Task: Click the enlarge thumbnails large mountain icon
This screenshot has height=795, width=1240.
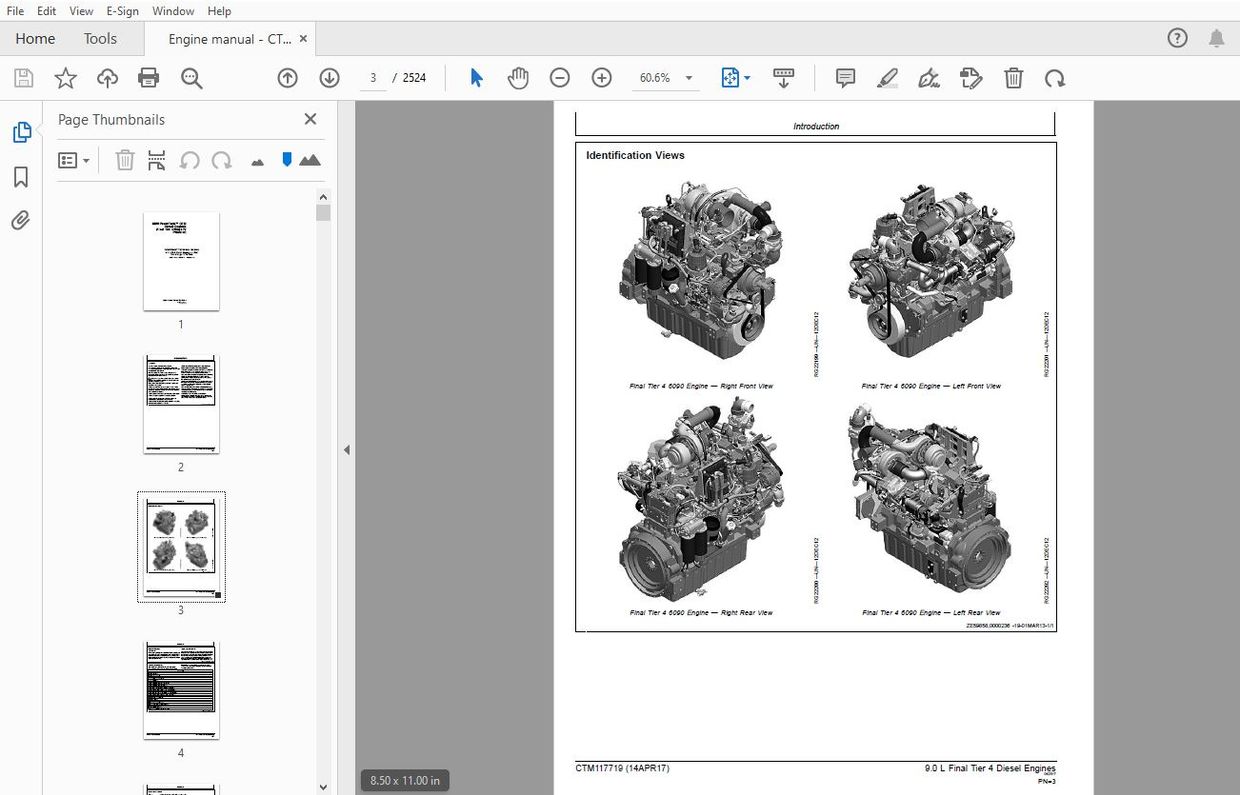Action: (310, 160)
